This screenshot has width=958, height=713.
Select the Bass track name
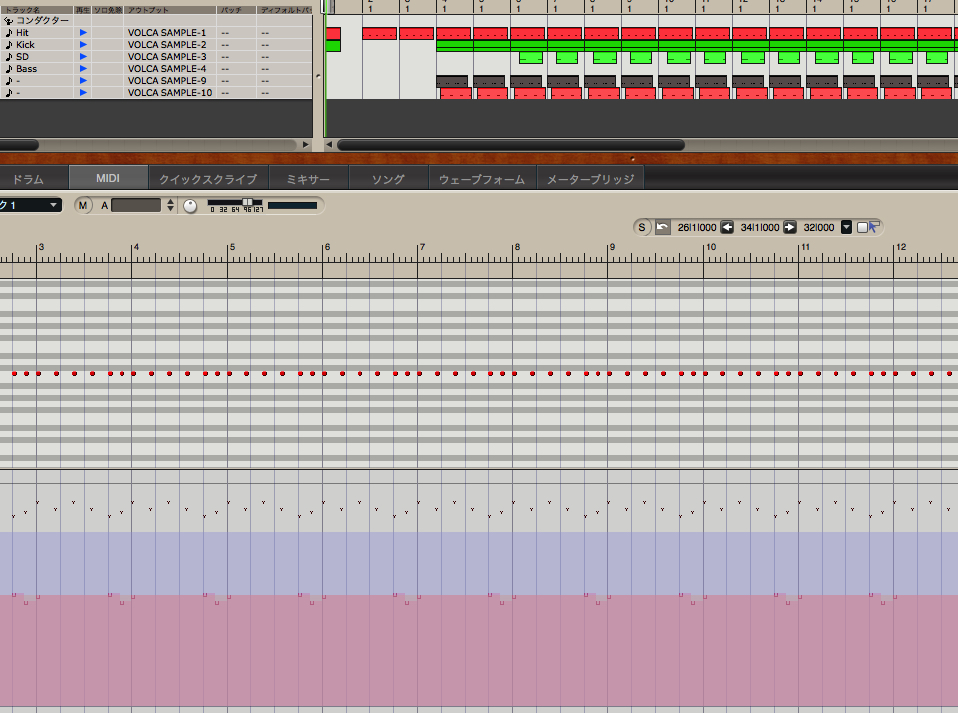click(26, 68)
